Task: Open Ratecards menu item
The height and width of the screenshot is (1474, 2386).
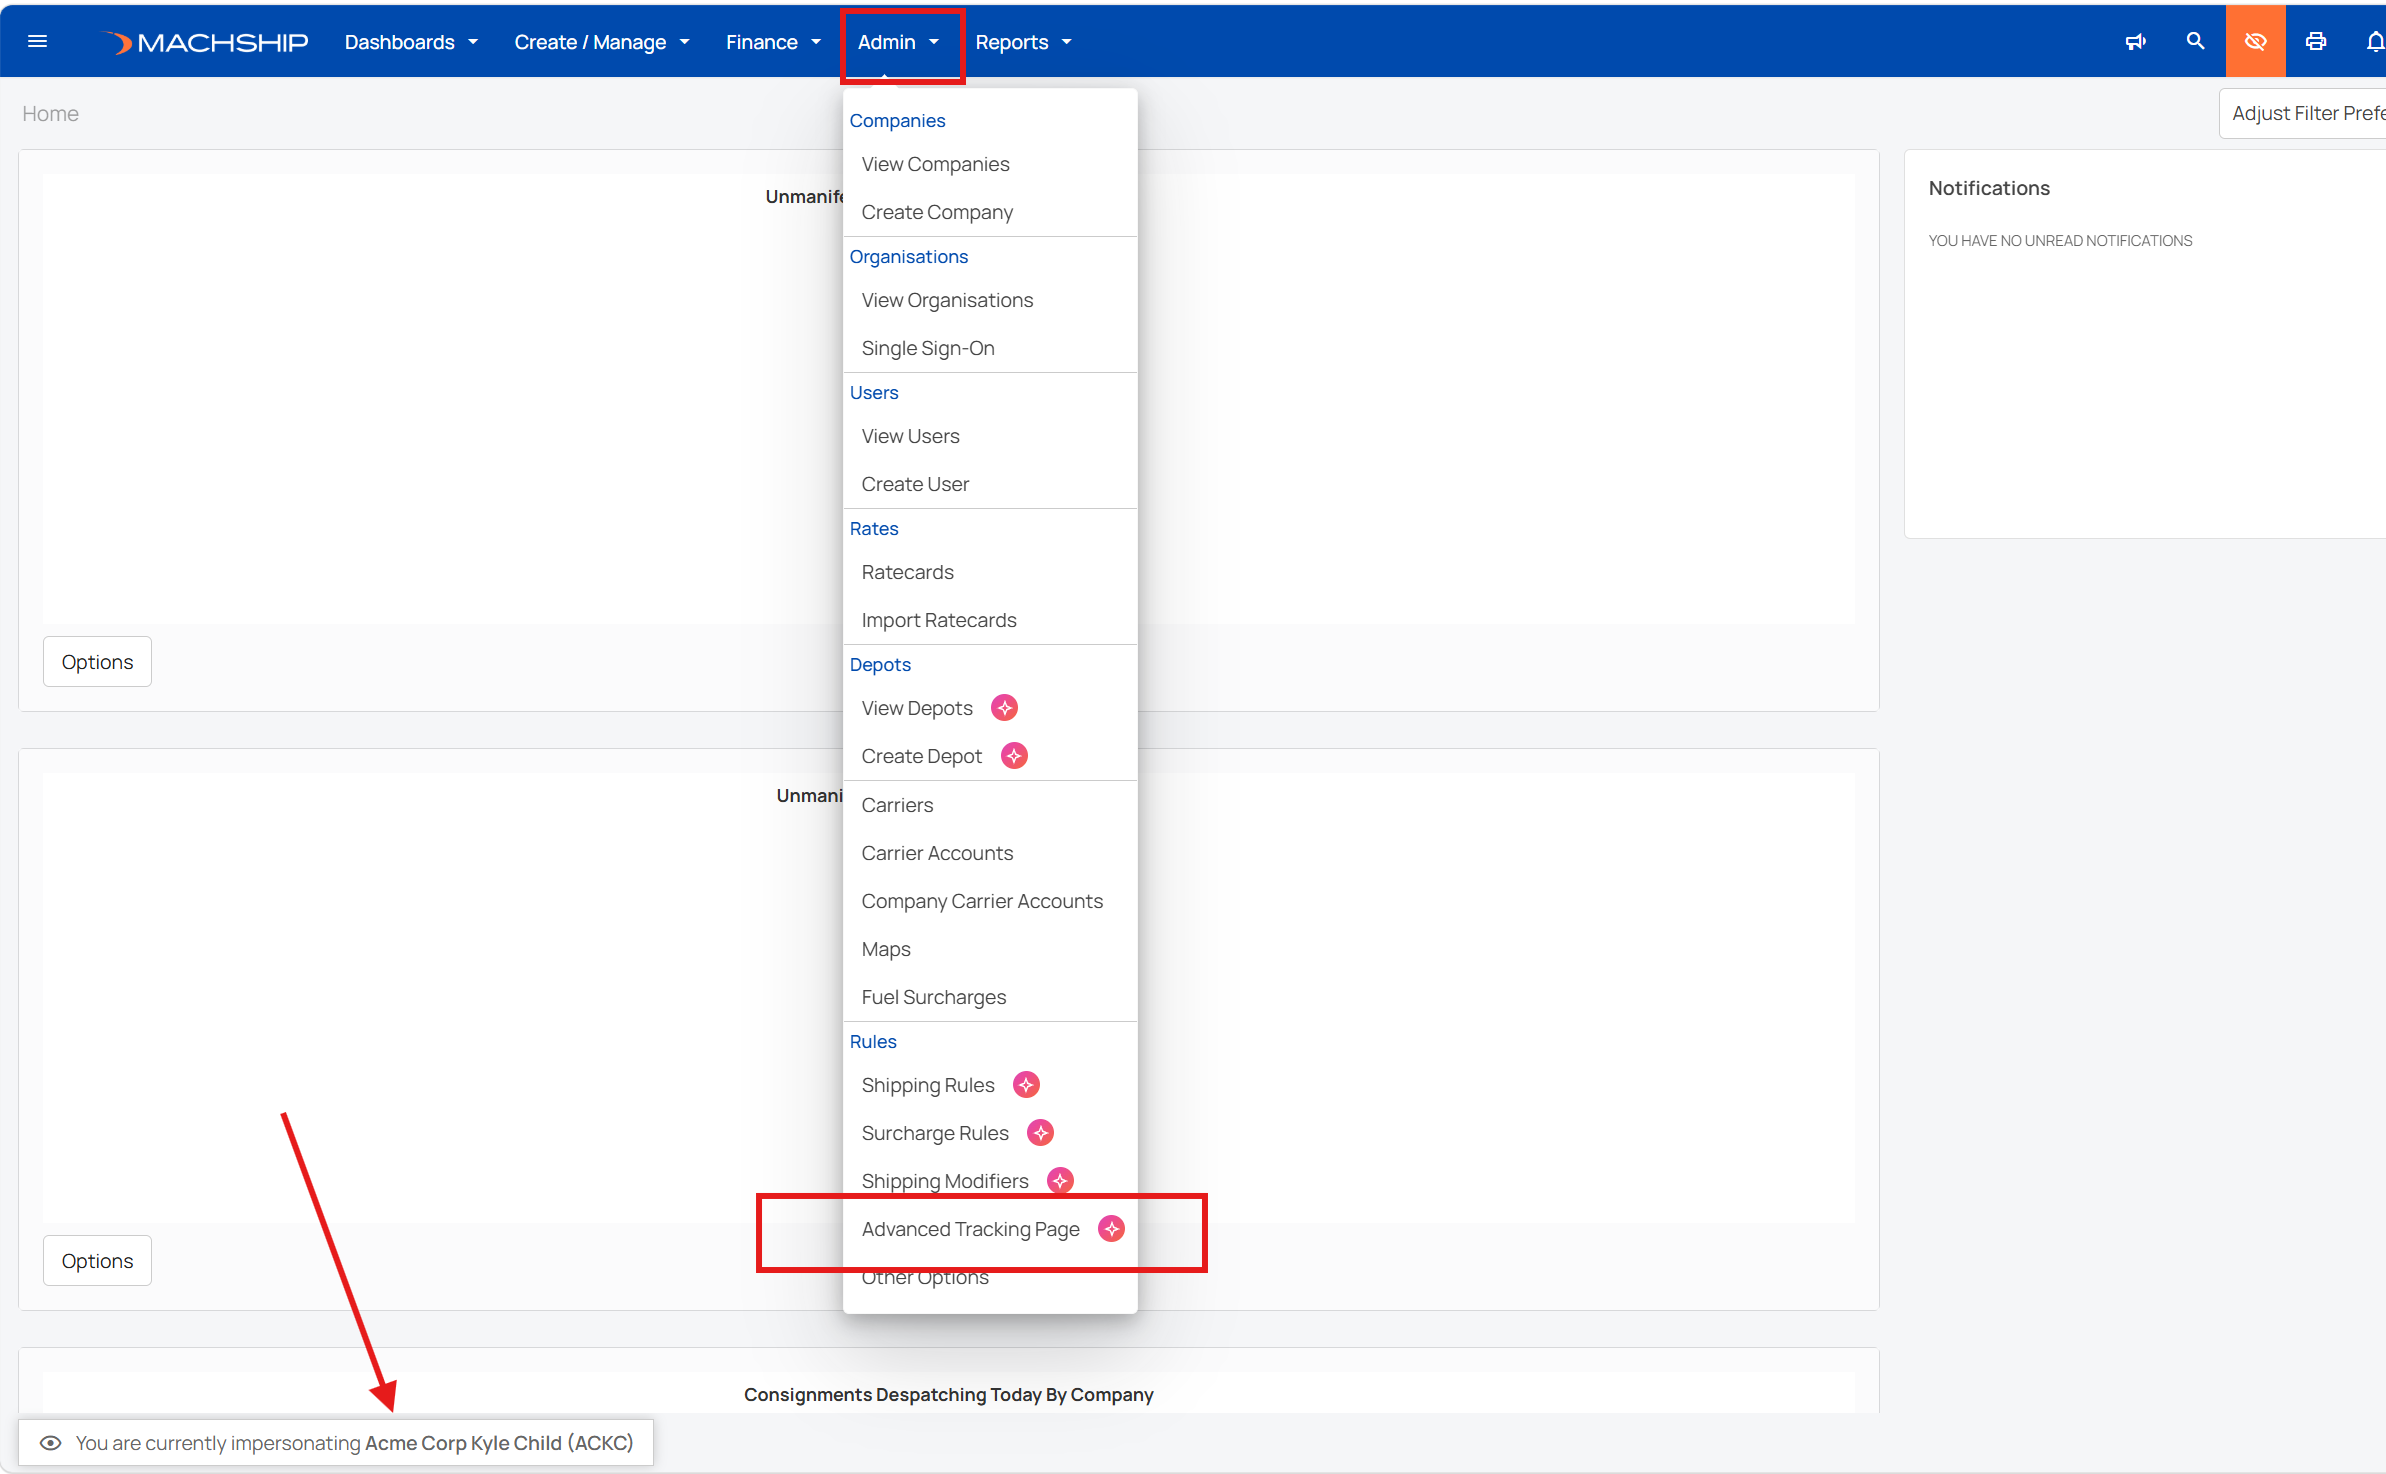Action: pyautogui.click(x=990, y=572)
